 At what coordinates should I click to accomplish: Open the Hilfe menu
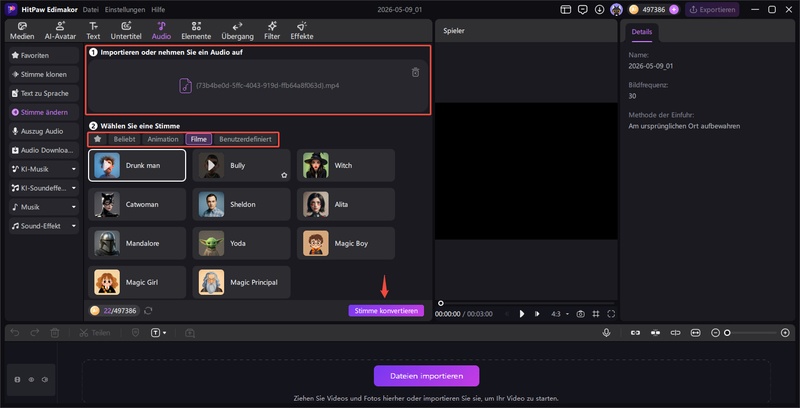click(158, 10)
